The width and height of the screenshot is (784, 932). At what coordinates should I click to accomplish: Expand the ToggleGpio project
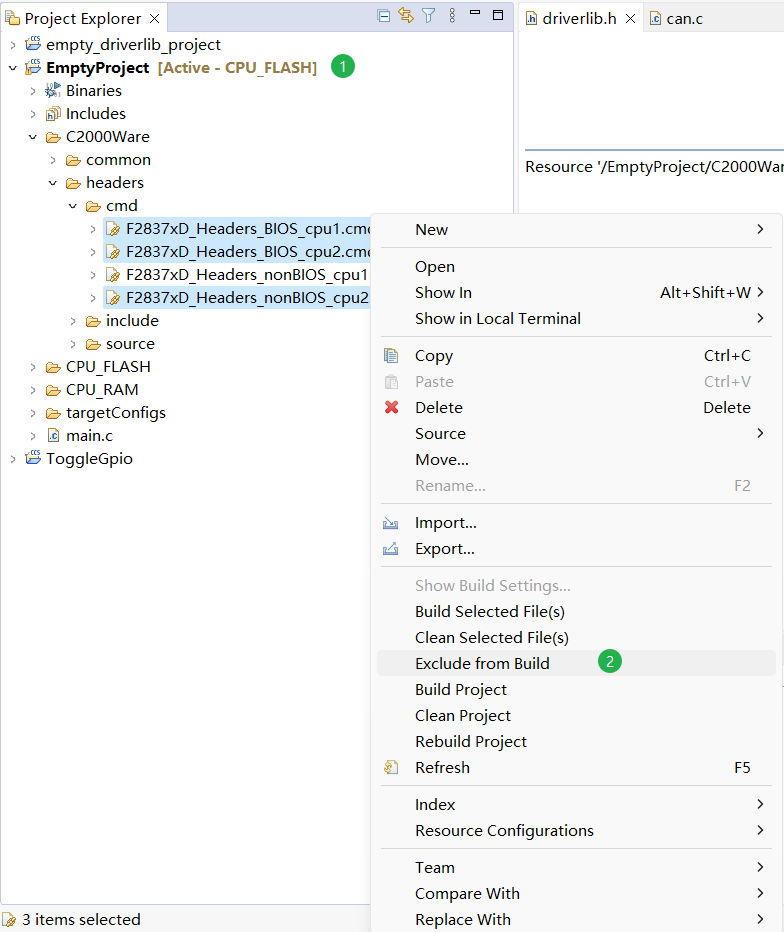tap(13, 459)
